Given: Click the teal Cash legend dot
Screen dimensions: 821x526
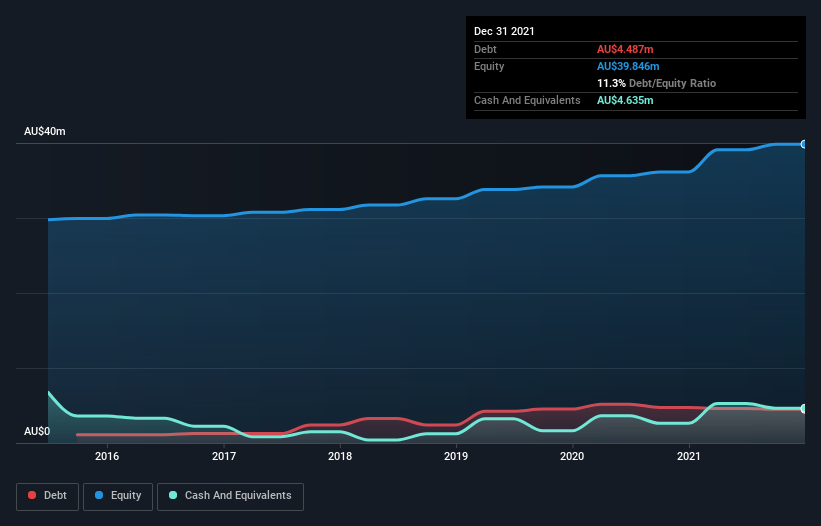Looking at the screenshot, I should [x=173, y=495].
